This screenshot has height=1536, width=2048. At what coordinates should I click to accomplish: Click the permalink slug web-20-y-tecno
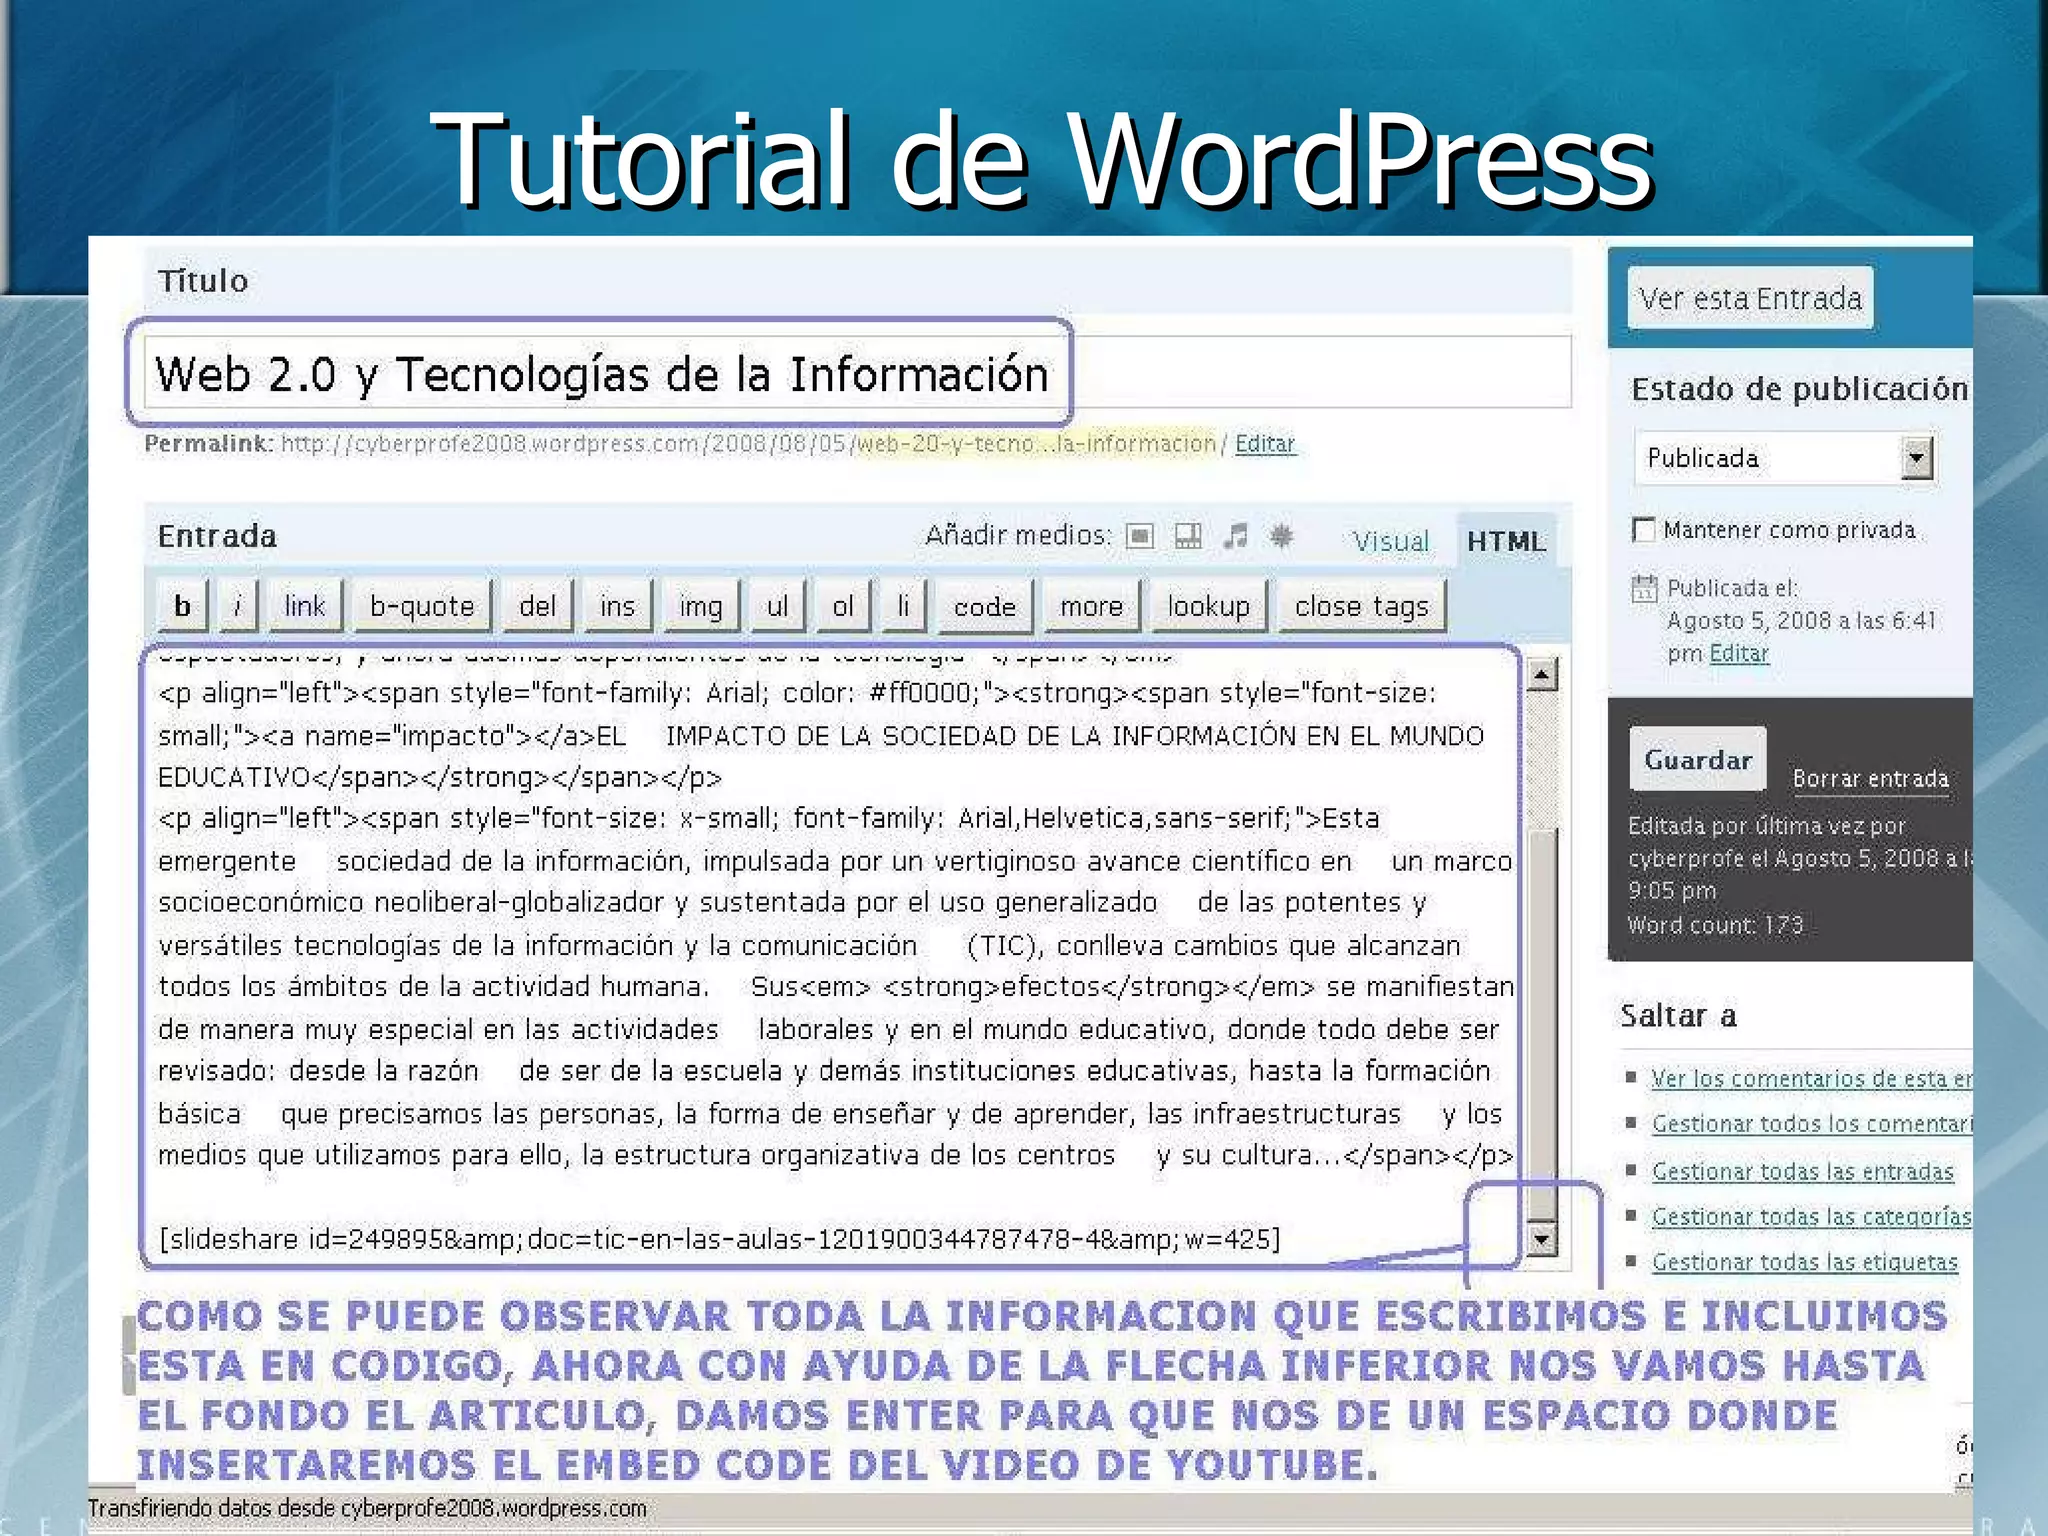[1036, 443]
